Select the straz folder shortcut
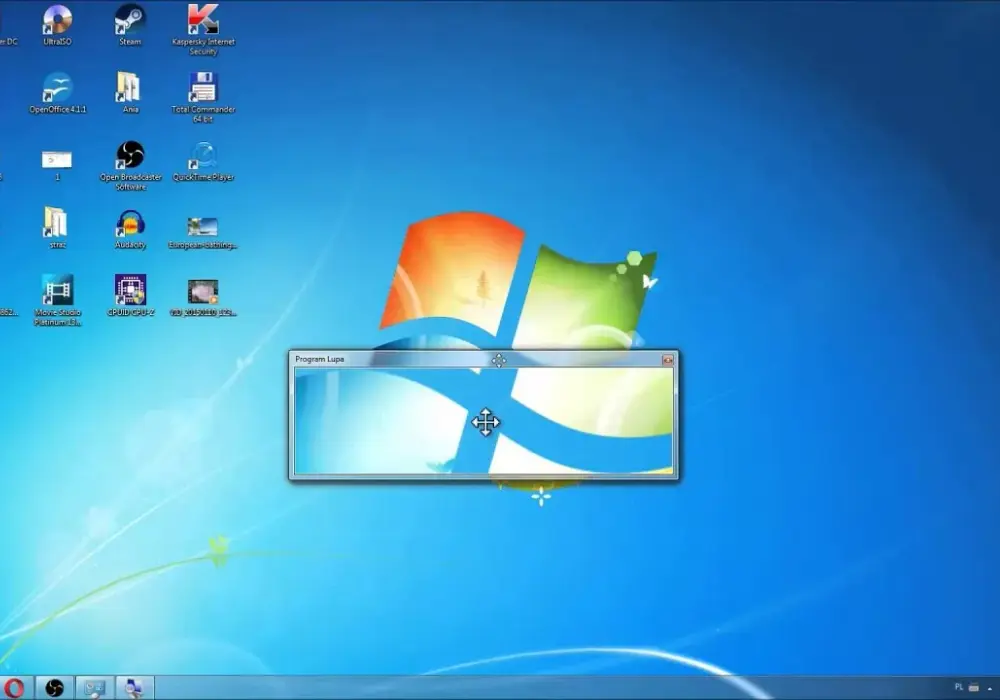 tap(57, 228)
